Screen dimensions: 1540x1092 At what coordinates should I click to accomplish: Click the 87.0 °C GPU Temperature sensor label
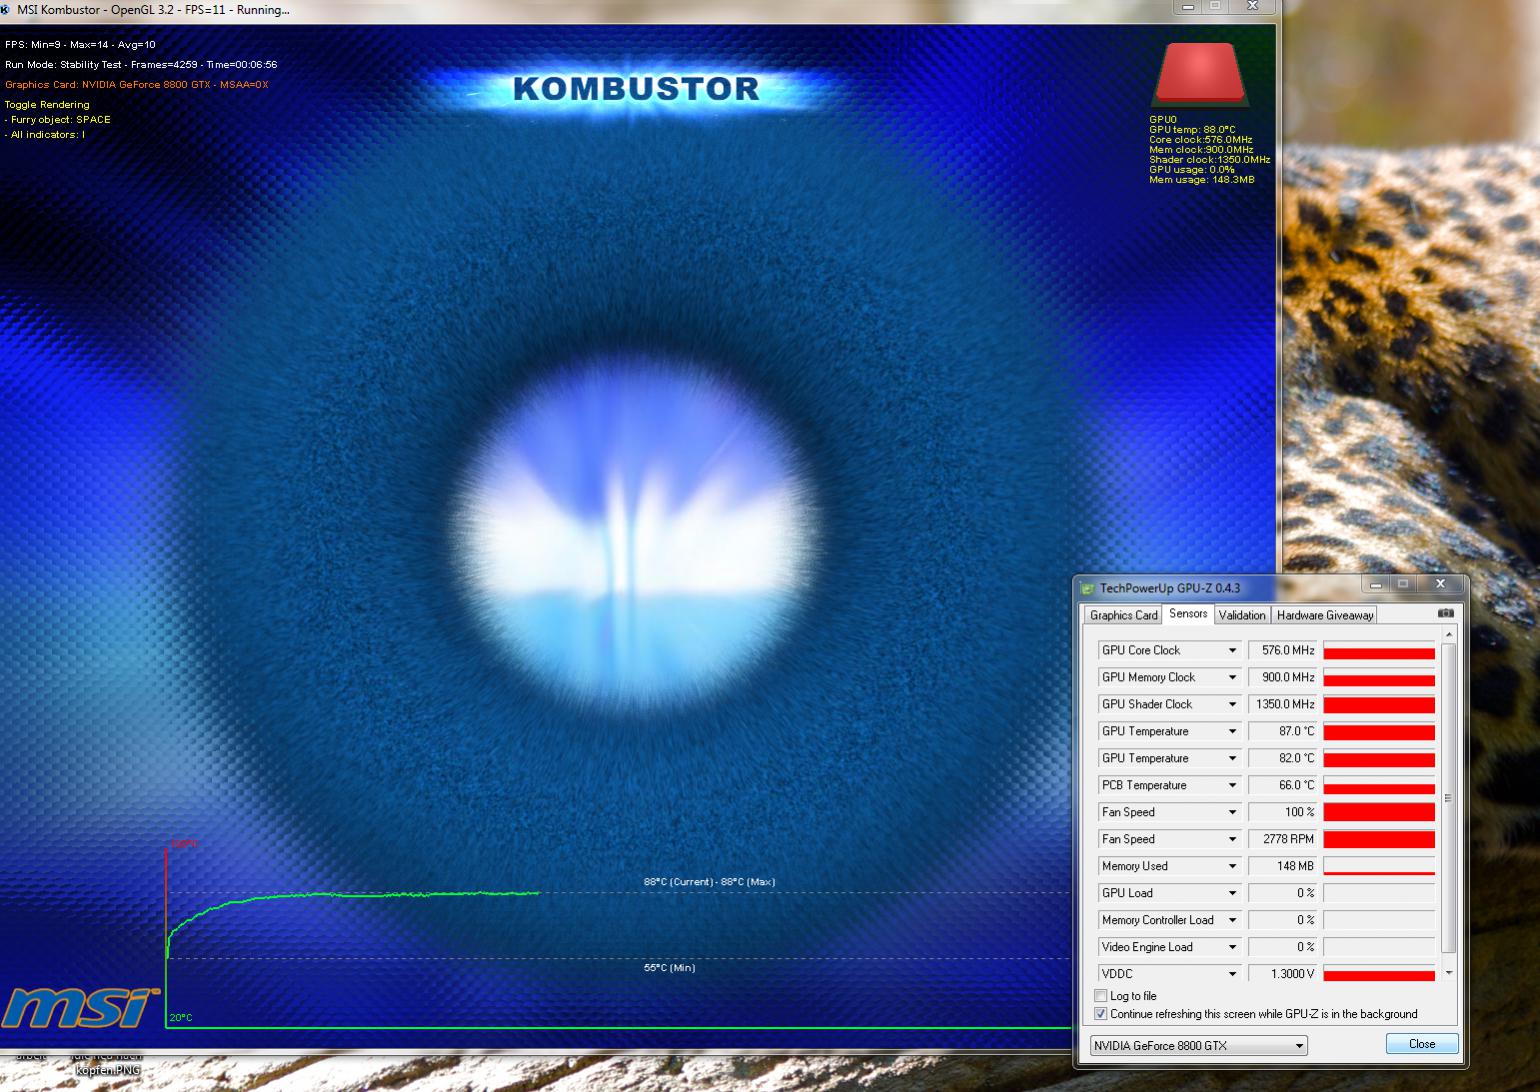[1145, 731]
